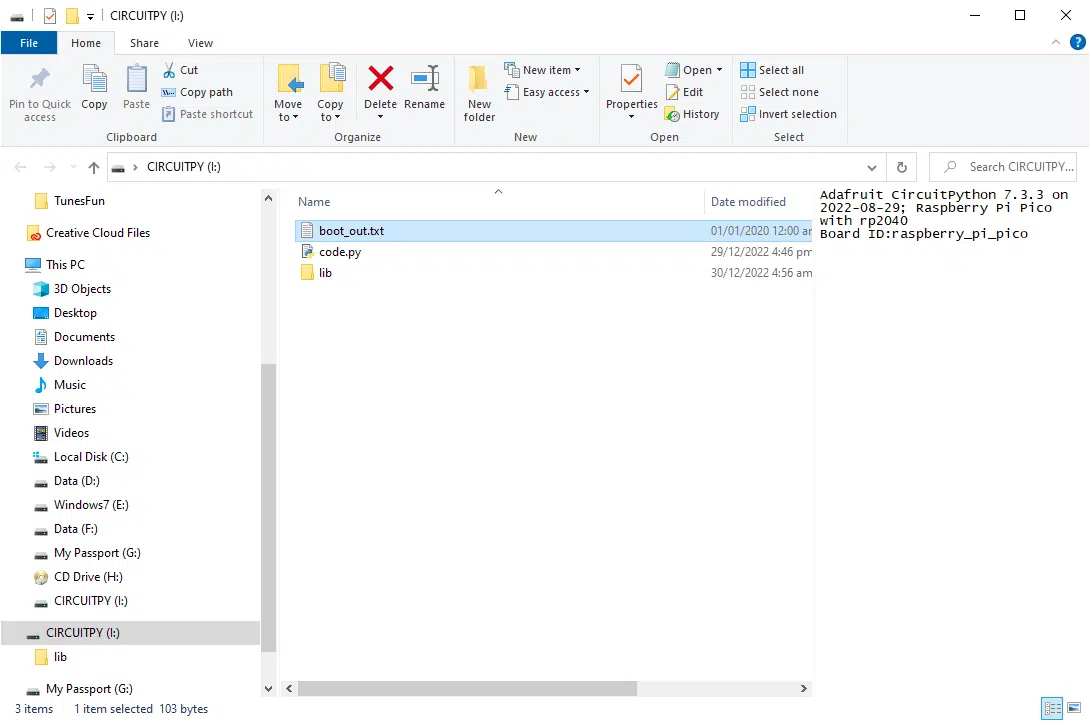Open the Copy to menu
The width and height of the screenshot is (1090, 721).
331,94
